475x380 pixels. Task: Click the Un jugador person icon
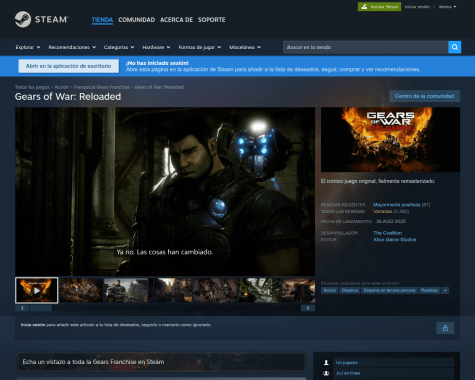(x=326, y=363)
